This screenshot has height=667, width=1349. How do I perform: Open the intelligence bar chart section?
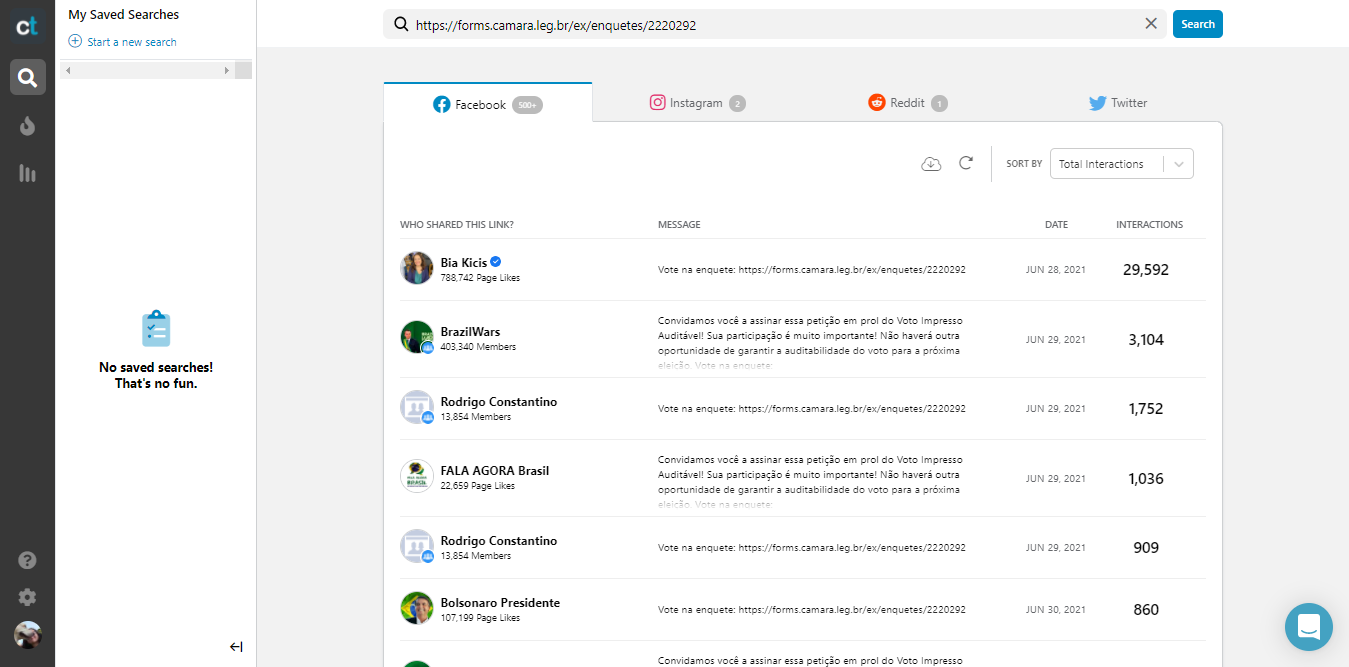click(27, 173)
